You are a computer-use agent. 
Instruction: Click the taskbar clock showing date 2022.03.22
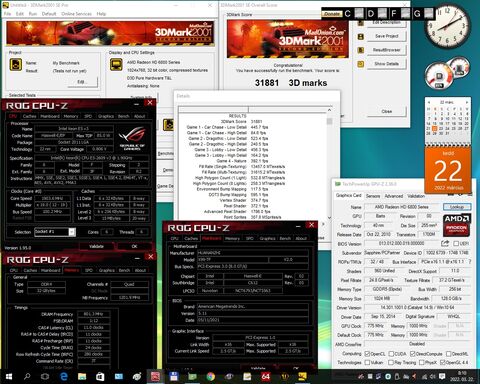[462, 377]
